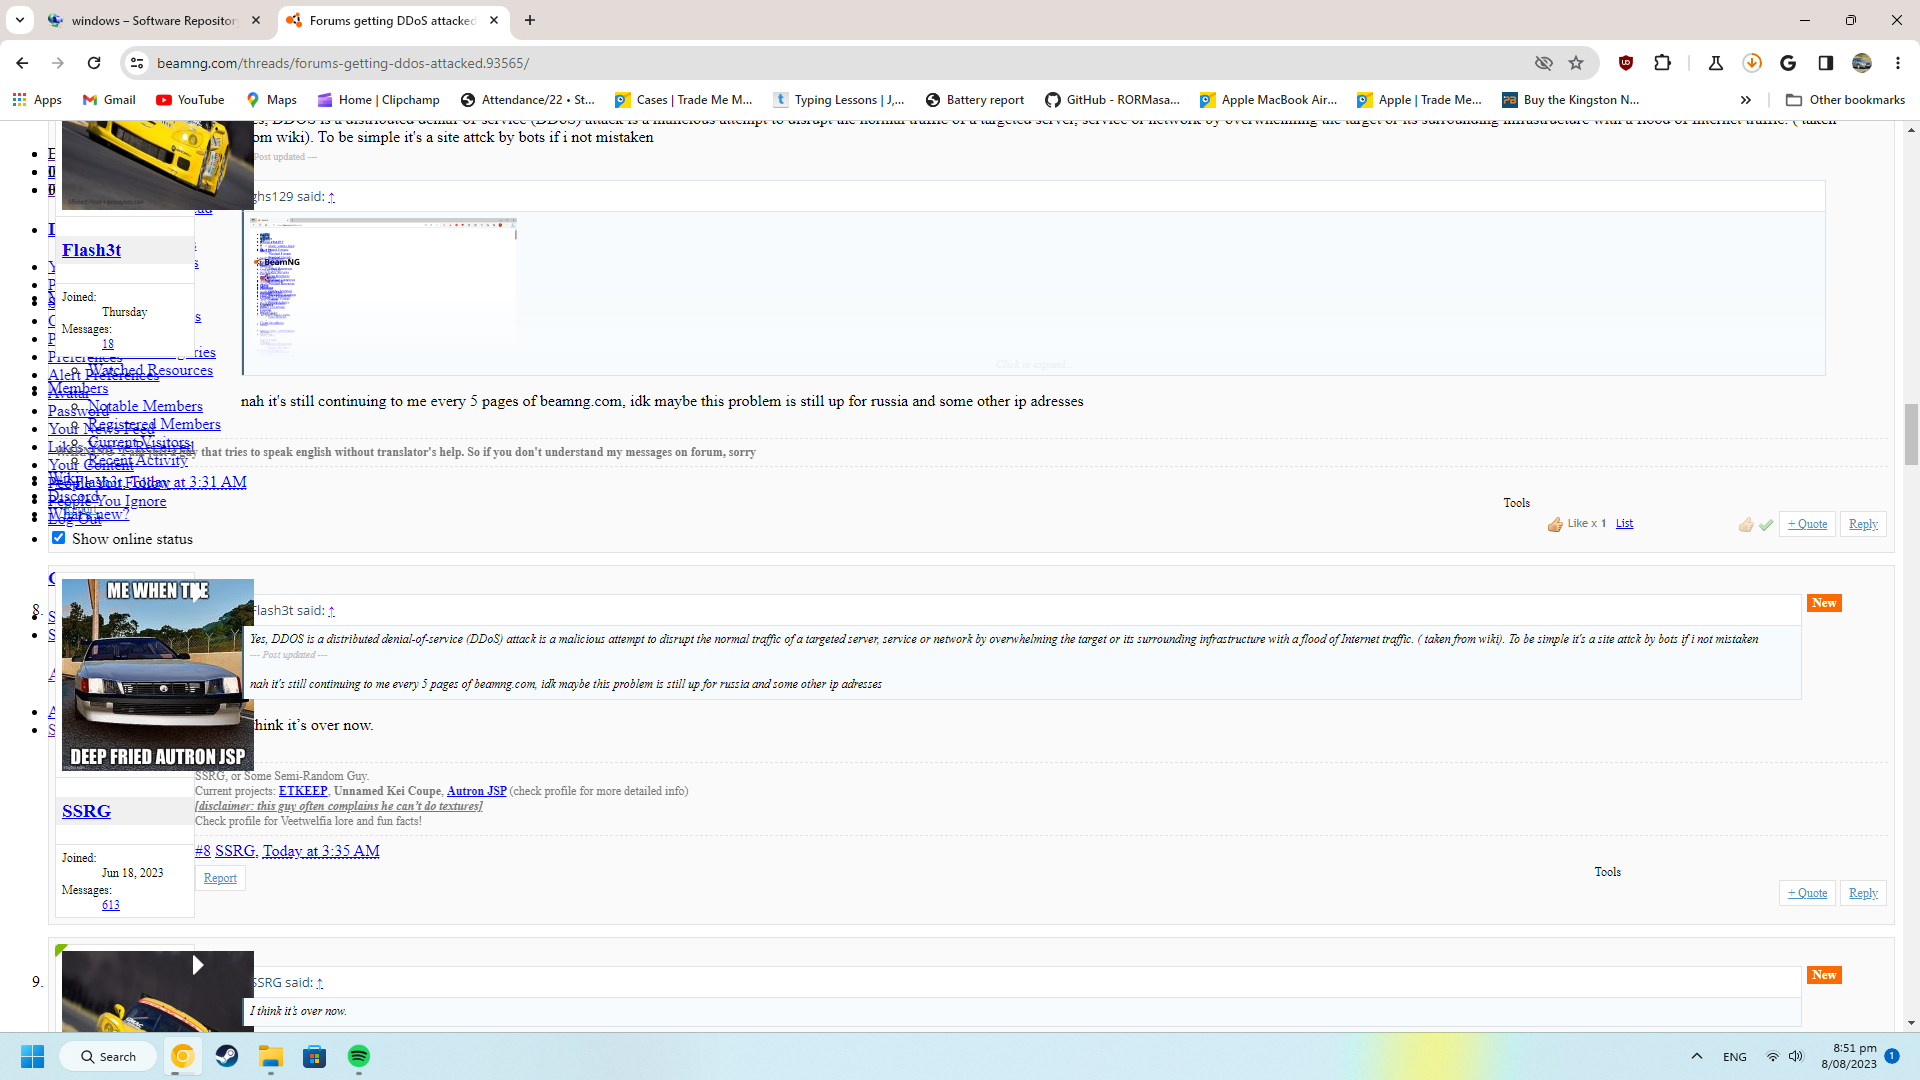
Task: Click the Google account G icon in toolbar
Action: click(1789, 63)
